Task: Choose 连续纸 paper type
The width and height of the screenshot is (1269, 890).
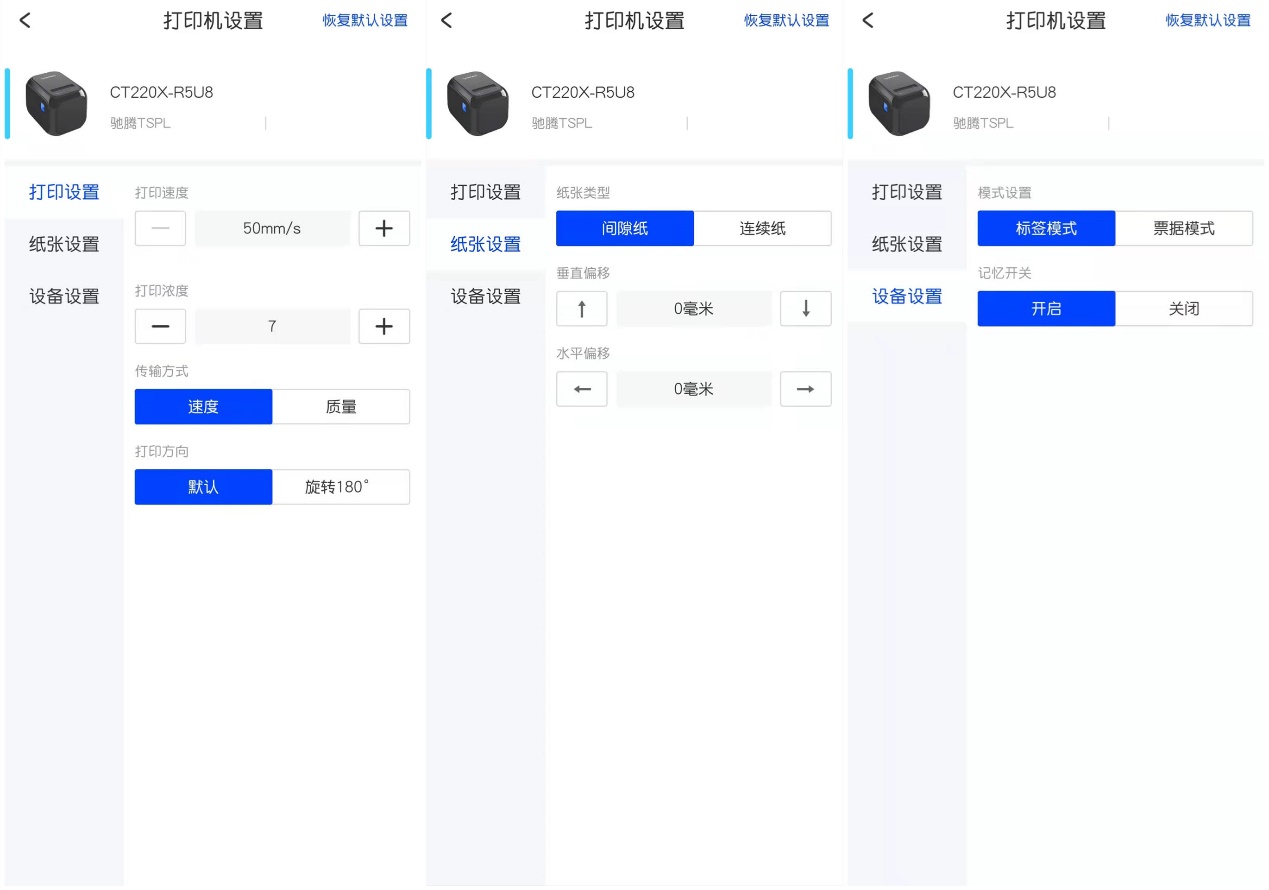Action: [x=762, y=228]
